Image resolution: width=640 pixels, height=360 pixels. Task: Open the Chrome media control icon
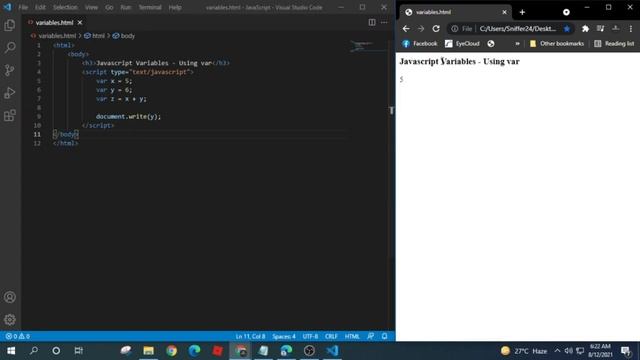pos(600,29)
